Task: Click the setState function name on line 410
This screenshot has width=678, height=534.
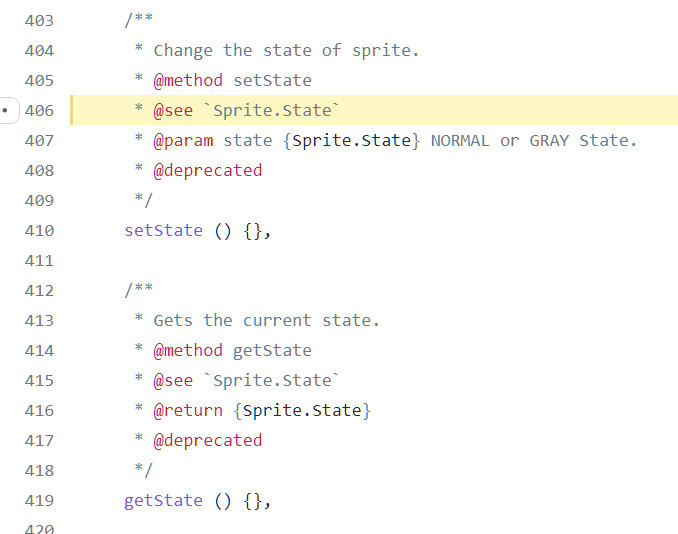Action: [x=164, y=230]
